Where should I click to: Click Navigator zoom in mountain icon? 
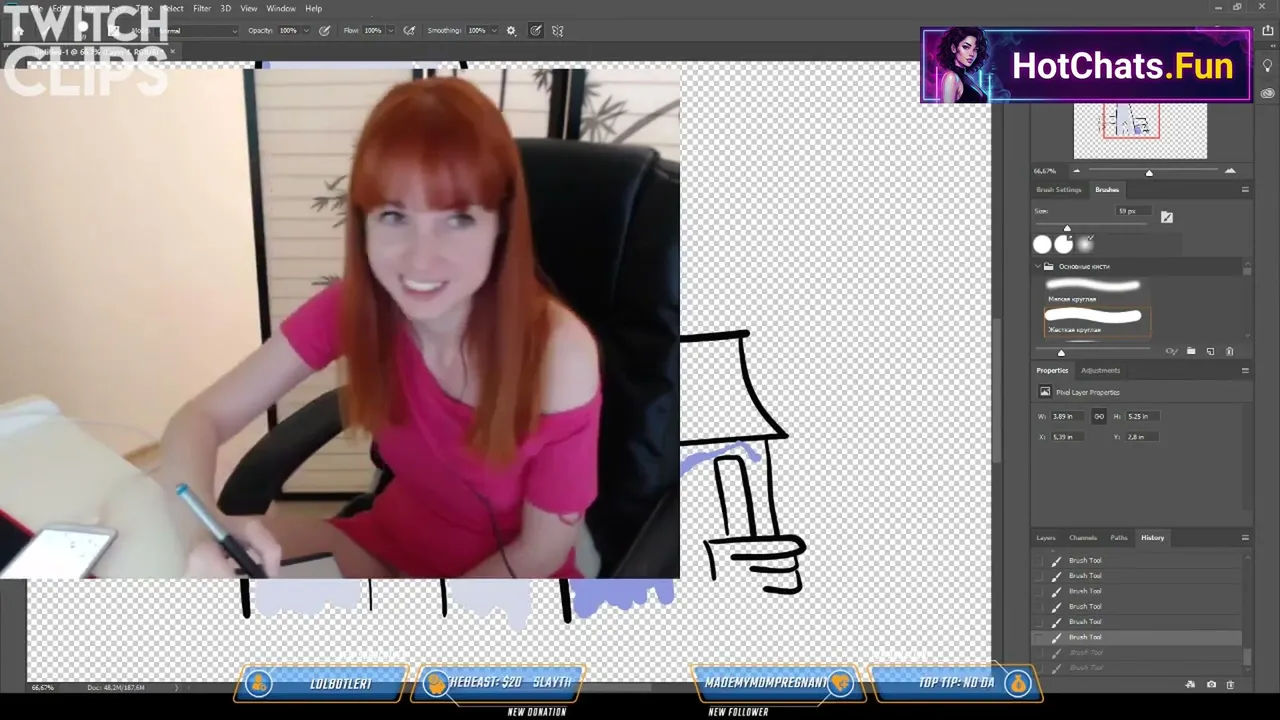click(x=1230, y=171)
